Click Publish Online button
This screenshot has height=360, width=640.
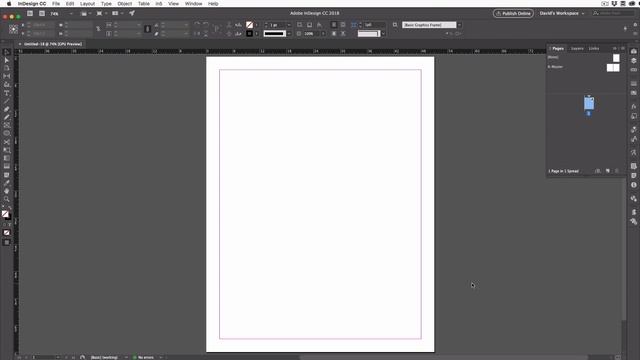pos(513,13)
